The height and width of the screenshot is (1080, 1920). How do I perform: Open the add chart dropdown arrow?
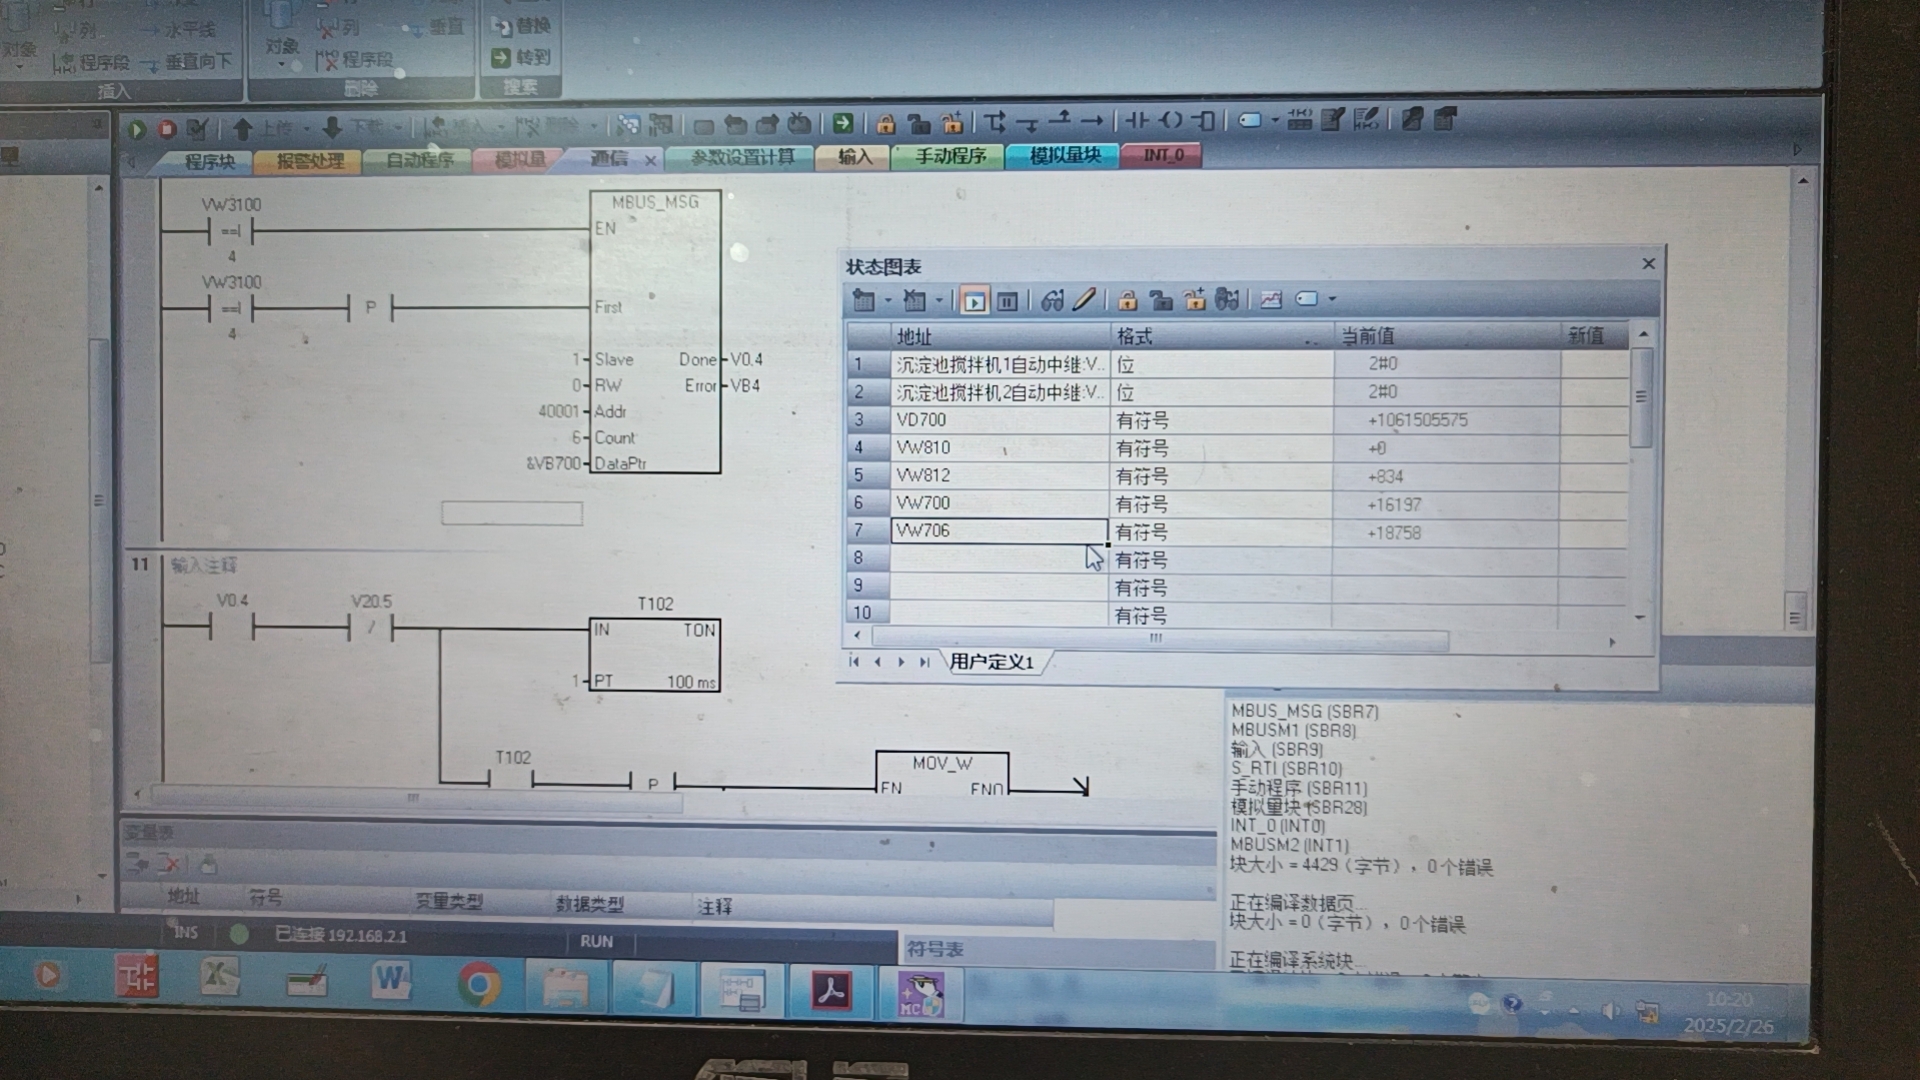pos(888,300)
